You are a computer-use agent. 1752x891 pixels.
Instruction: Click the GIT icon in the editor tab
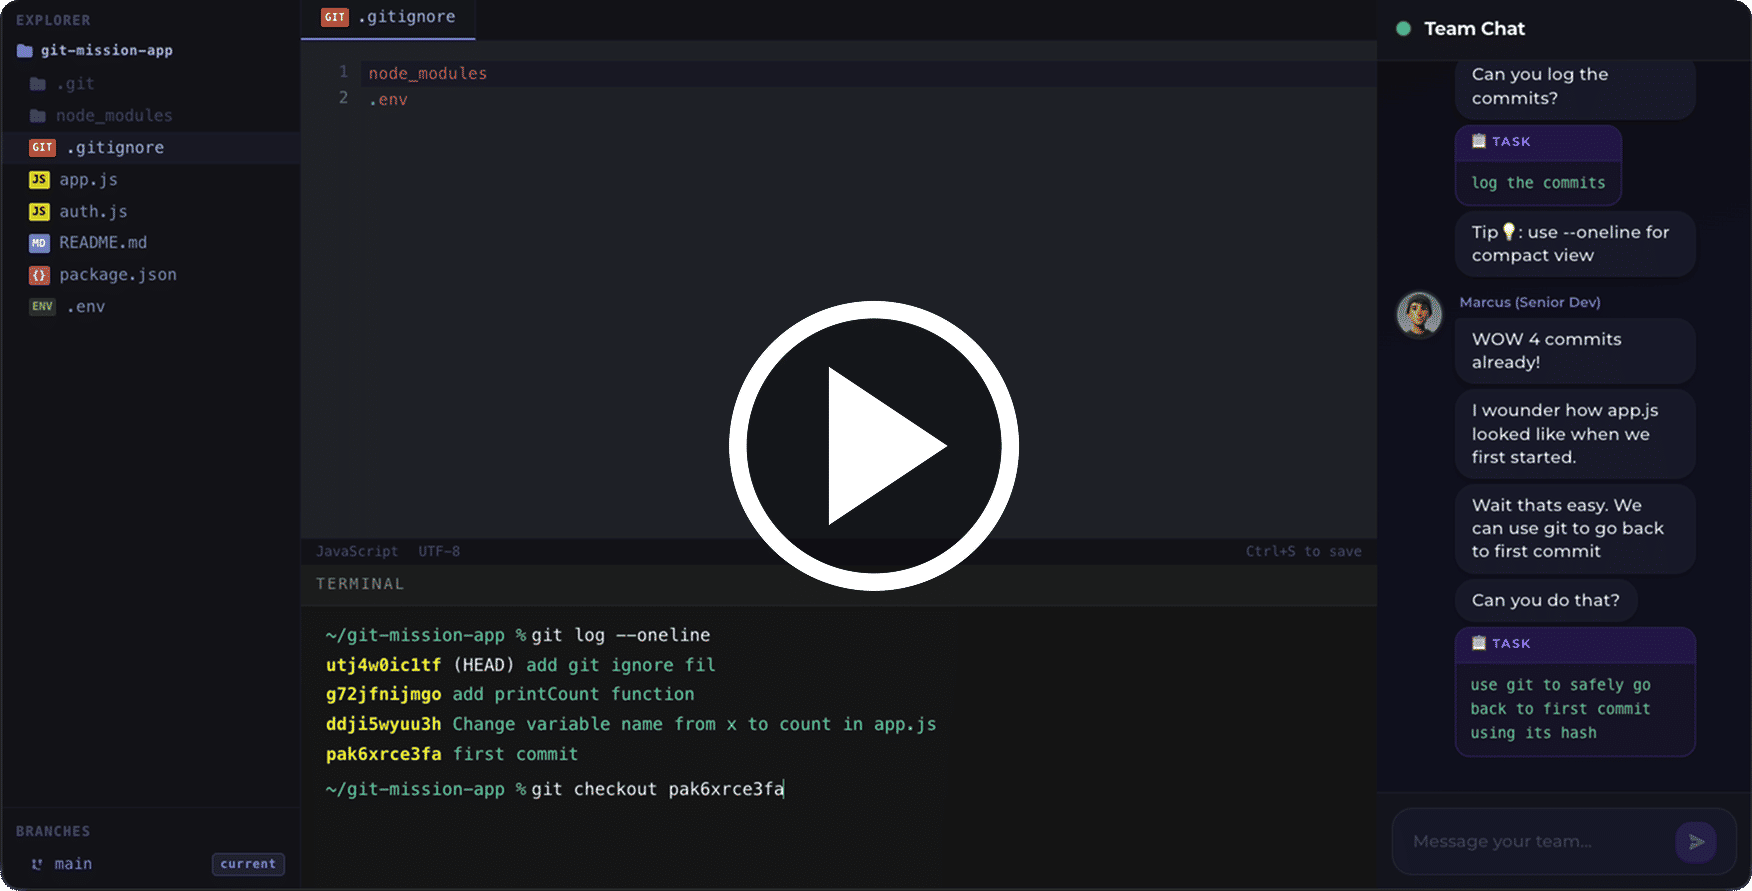[335, 17]
